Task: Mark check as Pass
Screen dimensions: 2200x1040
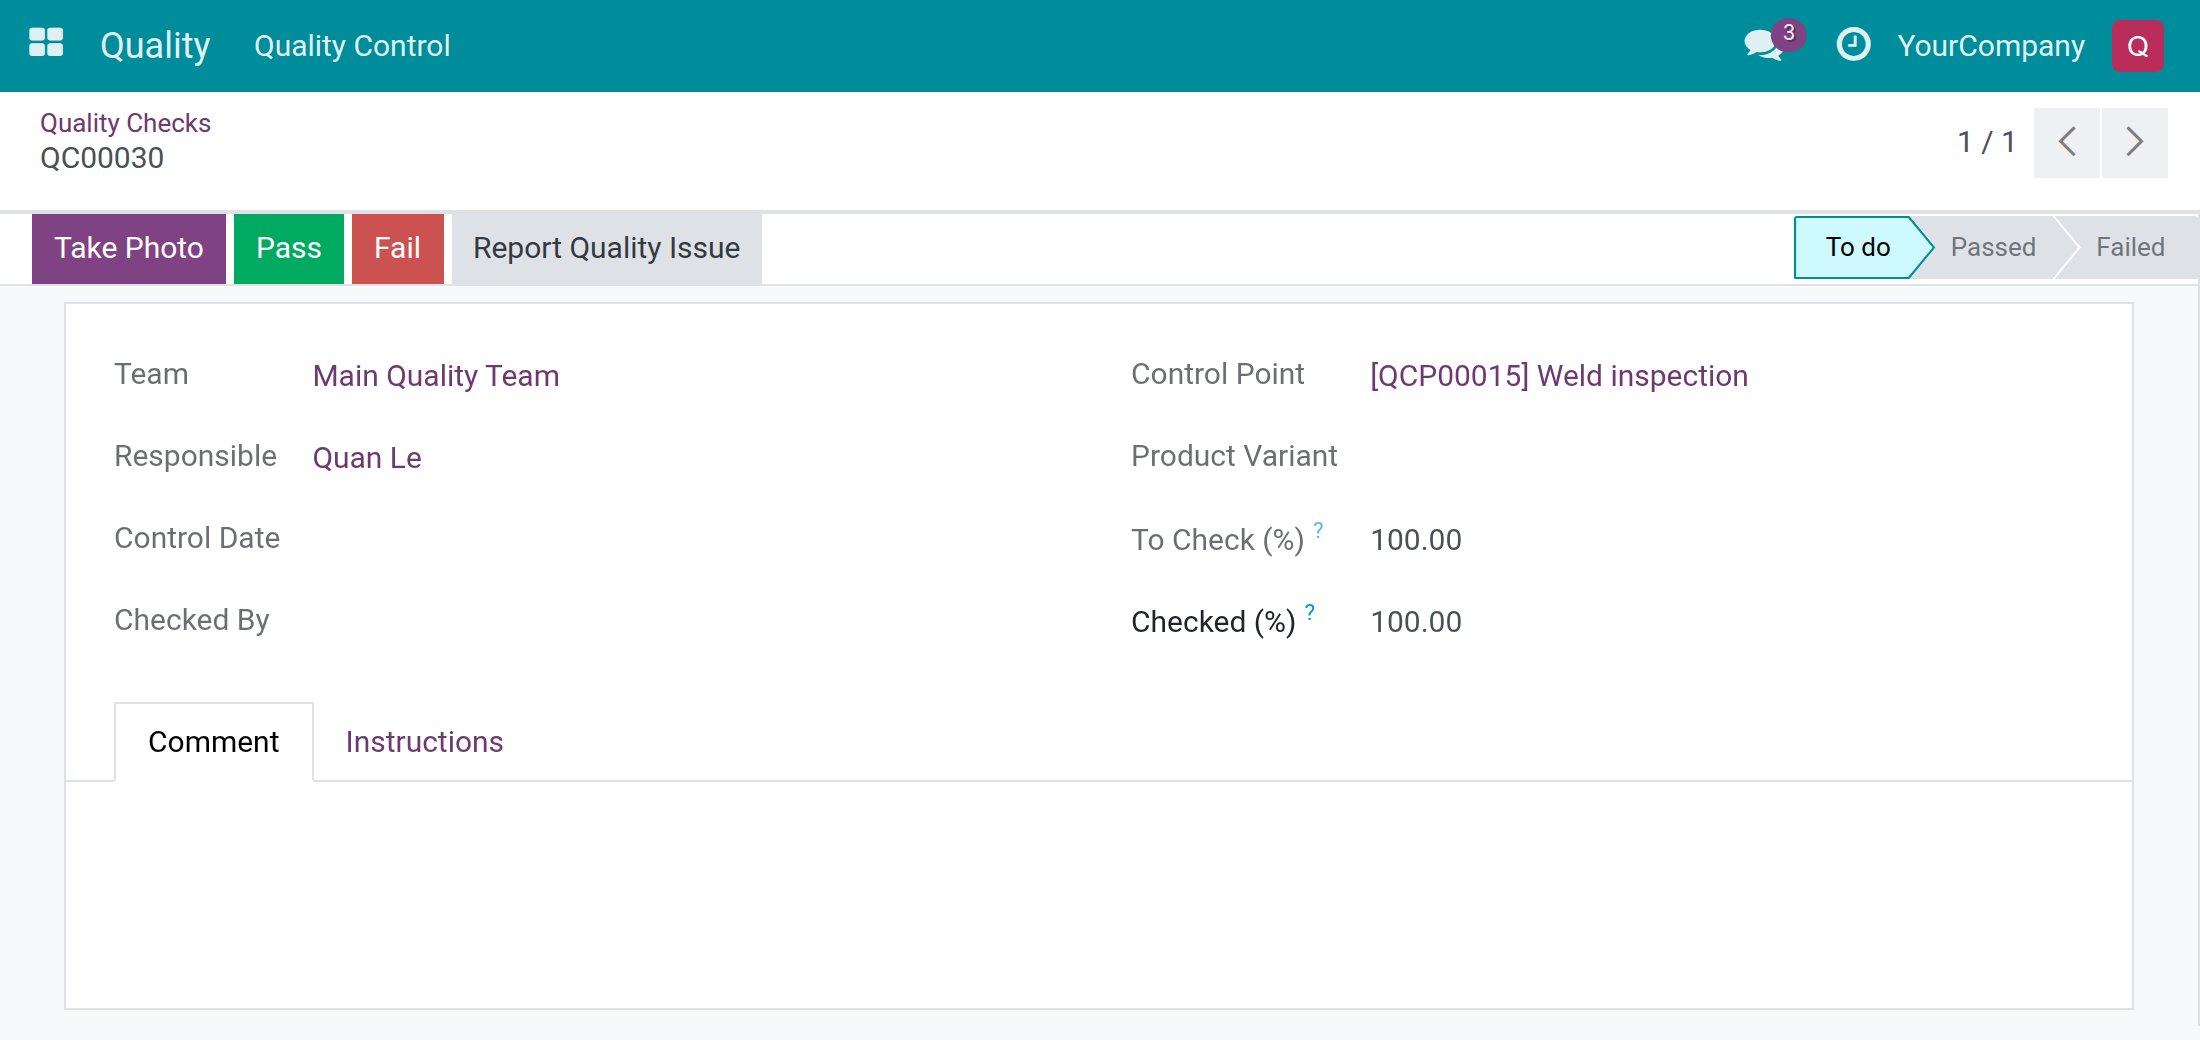Action: click(x=288, y=248)
